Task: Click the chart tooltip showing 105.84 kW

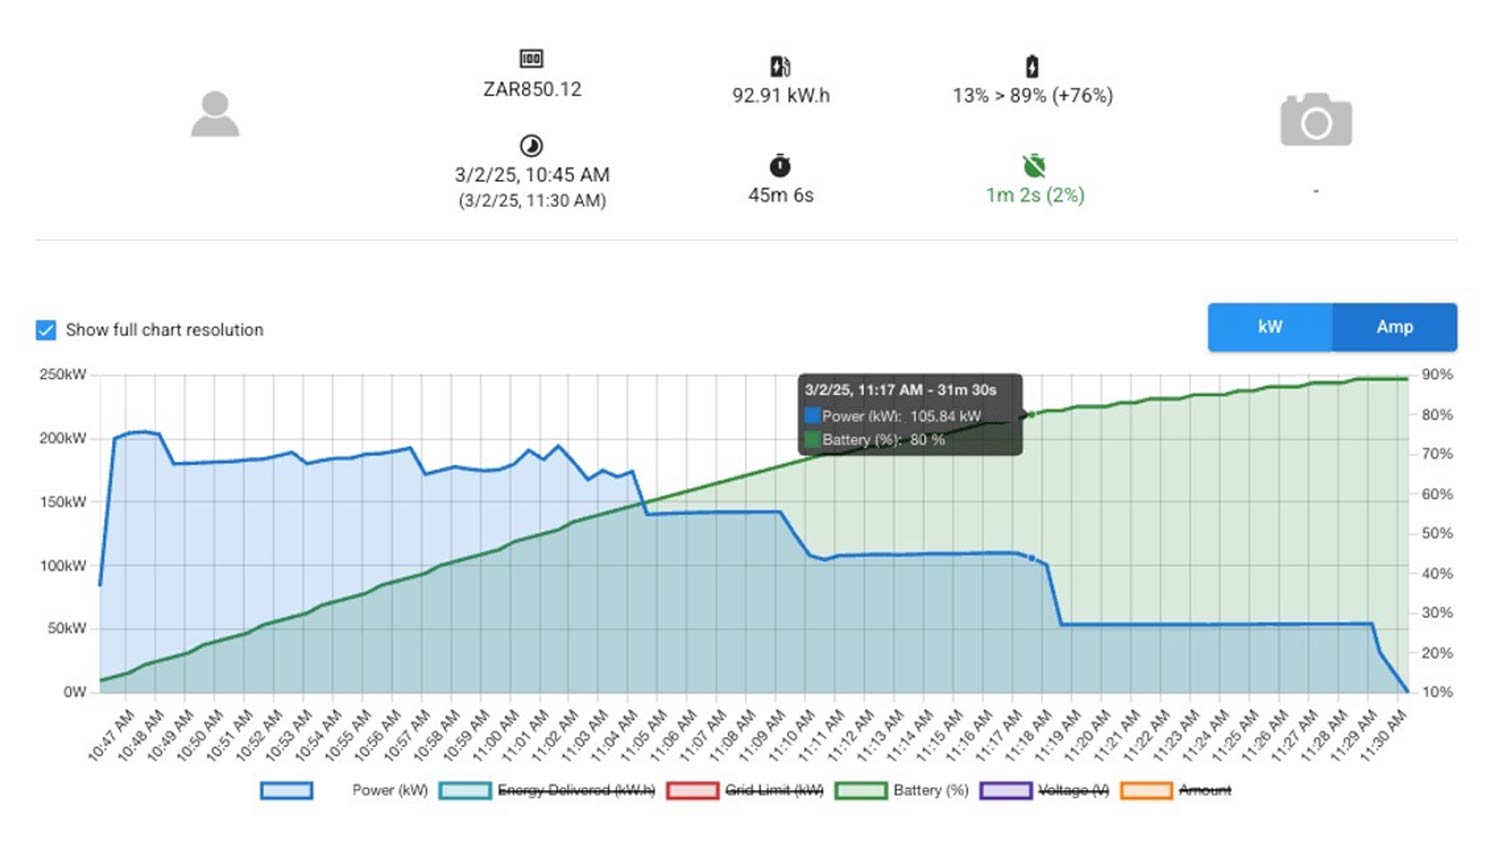Action: [x=910, y=415]
